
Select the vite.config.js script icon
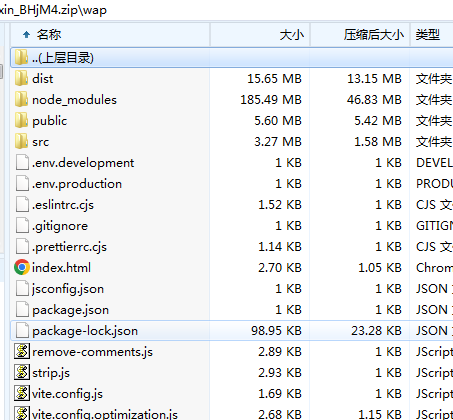pyautogui.click(x=22, y=393)
